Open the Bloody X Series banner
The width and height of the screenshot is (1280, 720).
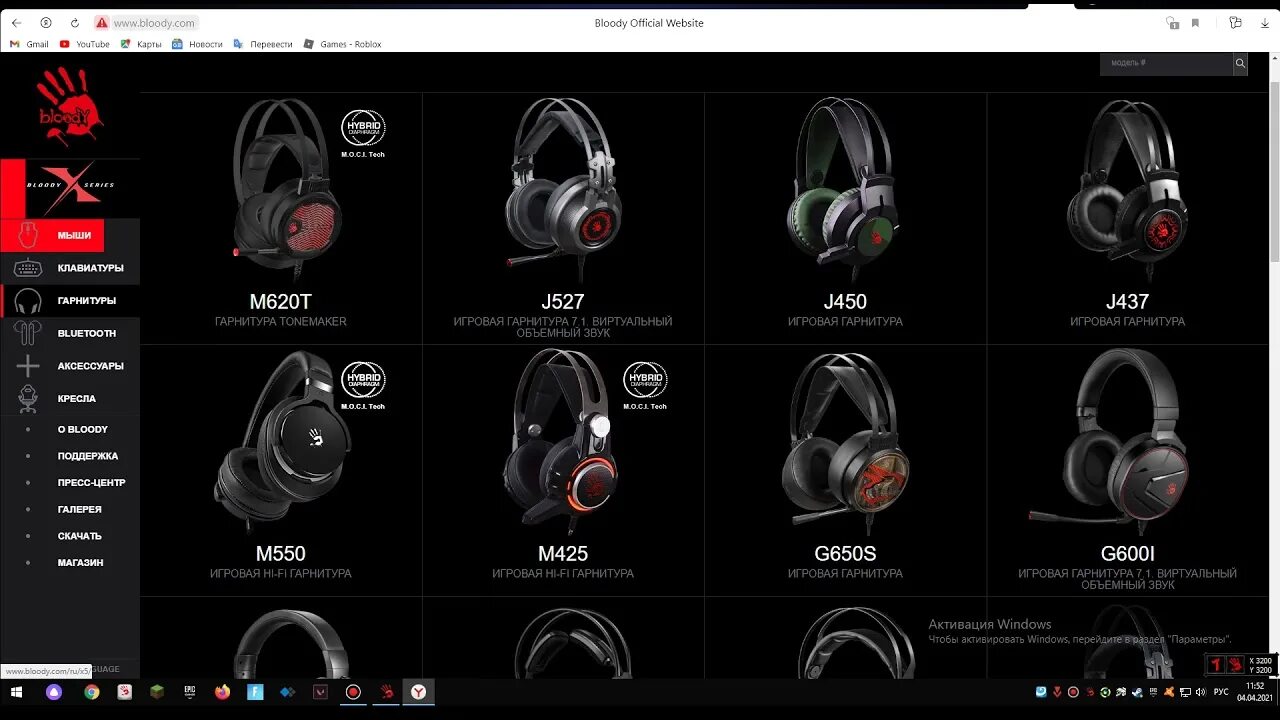coord(70,187)
